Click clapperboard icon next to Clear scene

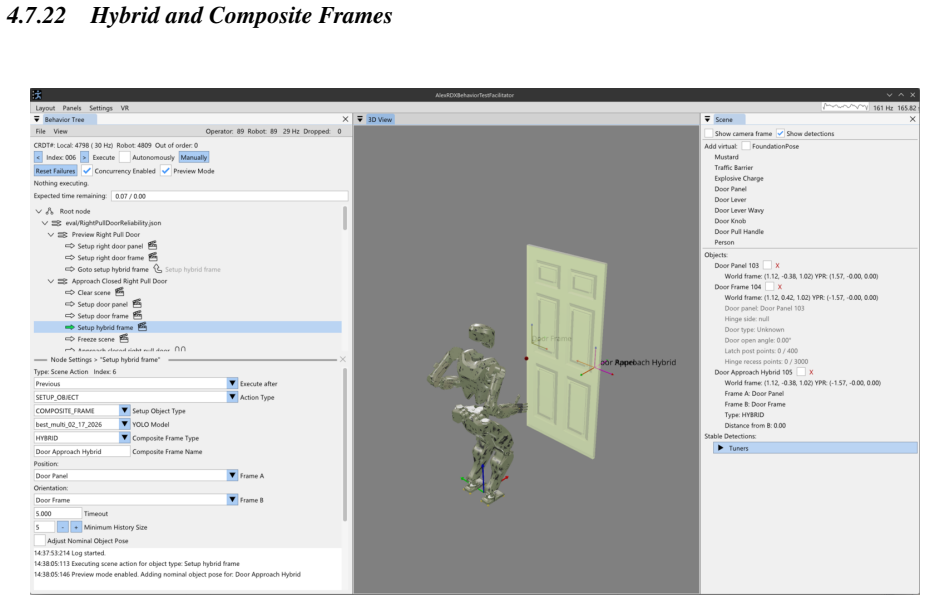[x=120, y=292]
